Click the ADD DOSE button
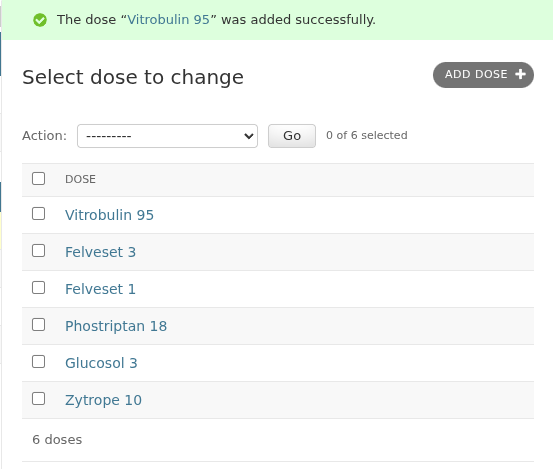 (483, 75)
